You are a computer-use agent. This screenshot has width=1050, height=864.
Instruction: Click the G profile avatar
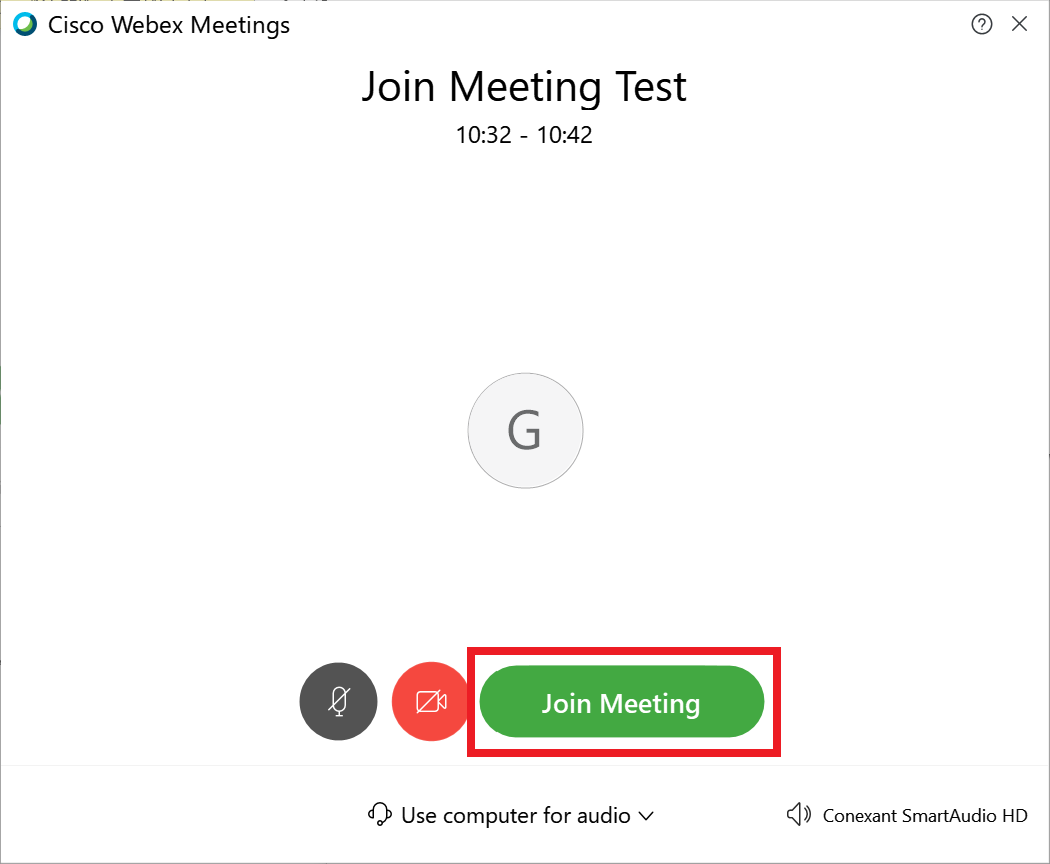click(x=525, y=431)
